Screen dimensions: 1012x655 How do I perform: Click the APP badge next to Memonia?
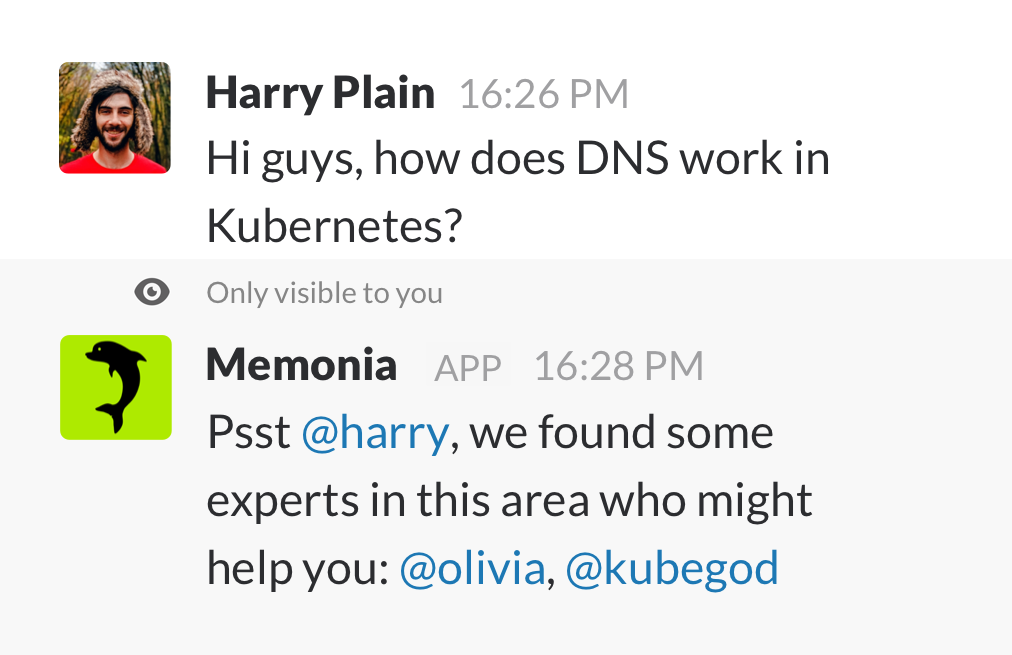coord(466,367)
